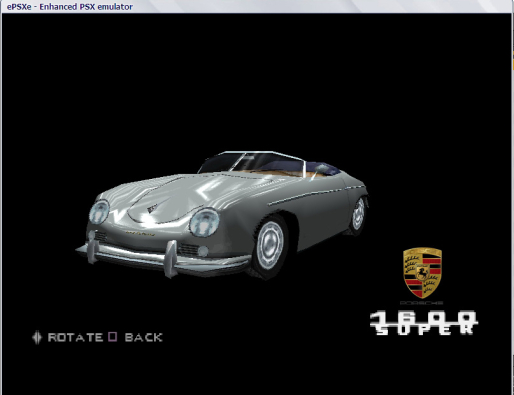Click the car's windshield
Image resolution: width=514 pixels, height=395 pixels.
click(x=252, y=162)
